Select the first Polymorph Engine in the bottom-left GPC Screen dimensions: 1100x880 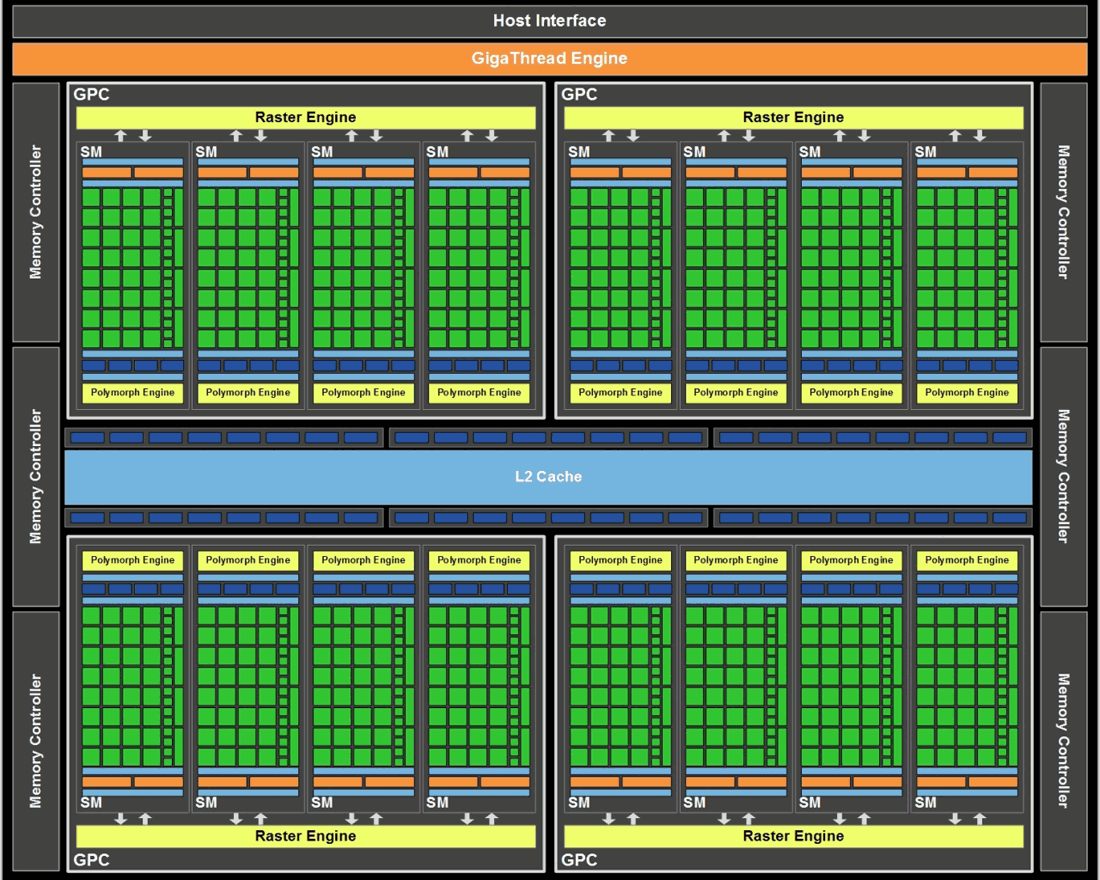pyautogui.click(x=132, y=561)
